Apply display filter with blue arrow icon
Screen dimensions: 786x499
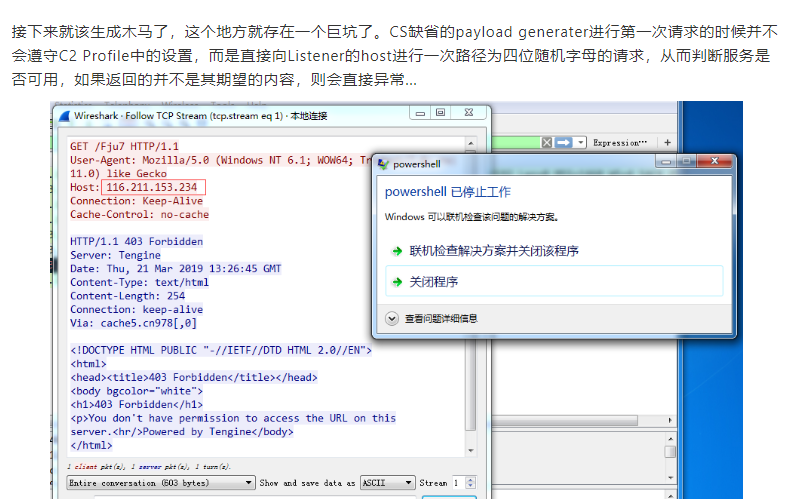pyautogui.click(x=563, y=143)
